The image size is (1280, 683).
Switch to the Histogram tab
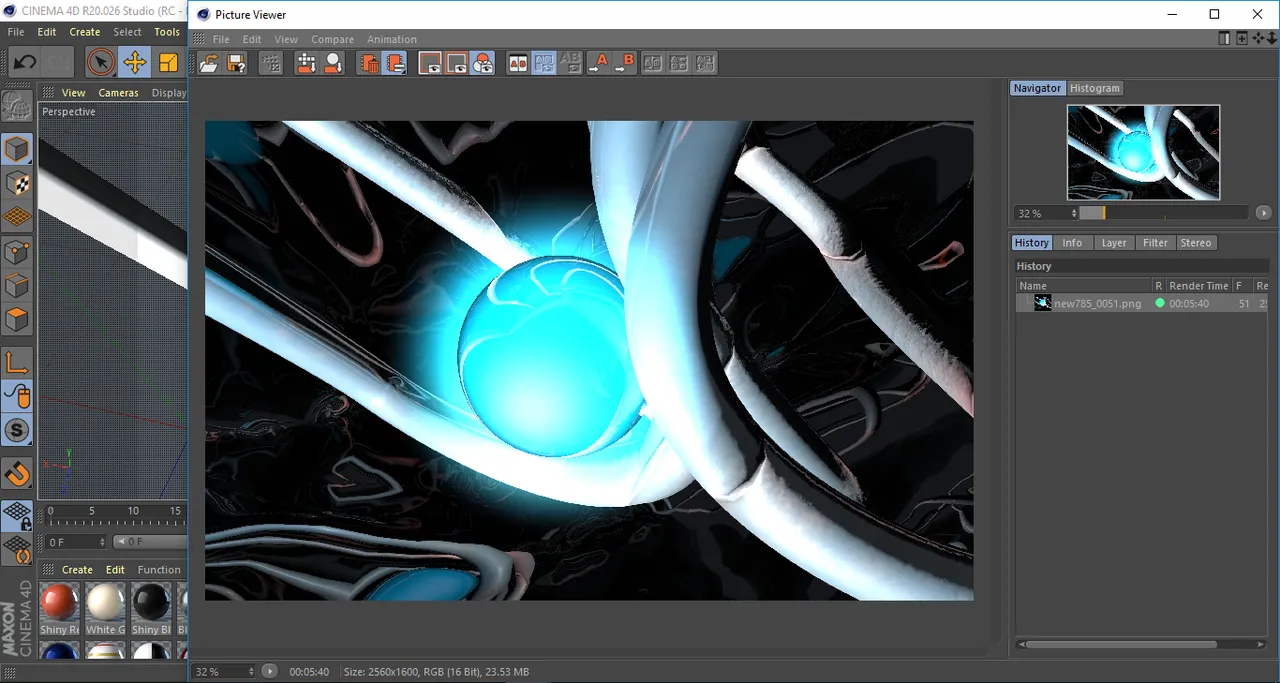click(1095, 88)
